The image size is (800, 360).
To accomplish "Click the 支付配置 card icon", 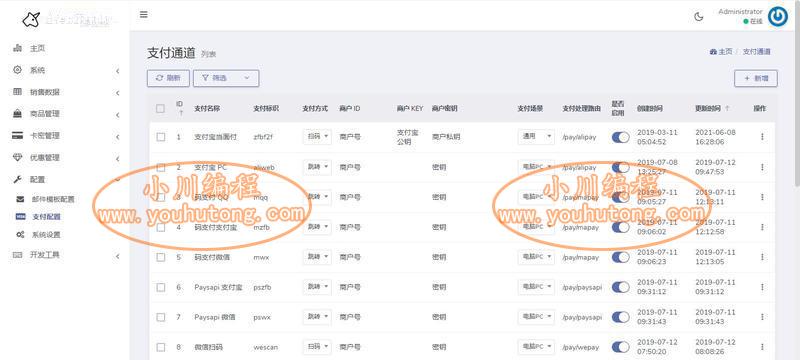I will point(20,217).
